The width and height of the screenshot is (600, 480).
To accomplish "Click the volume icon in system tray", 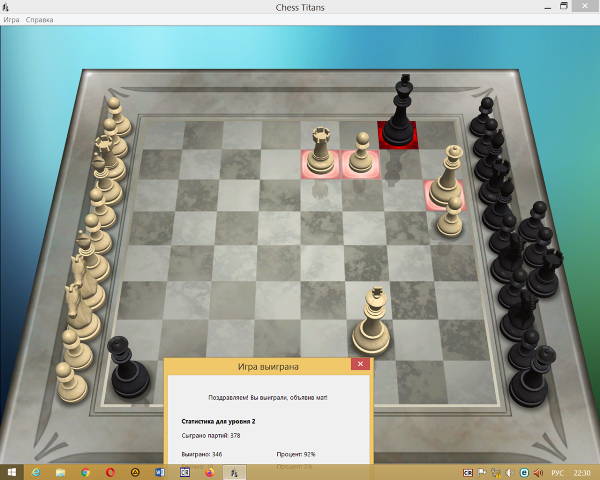I will [509, 472].
